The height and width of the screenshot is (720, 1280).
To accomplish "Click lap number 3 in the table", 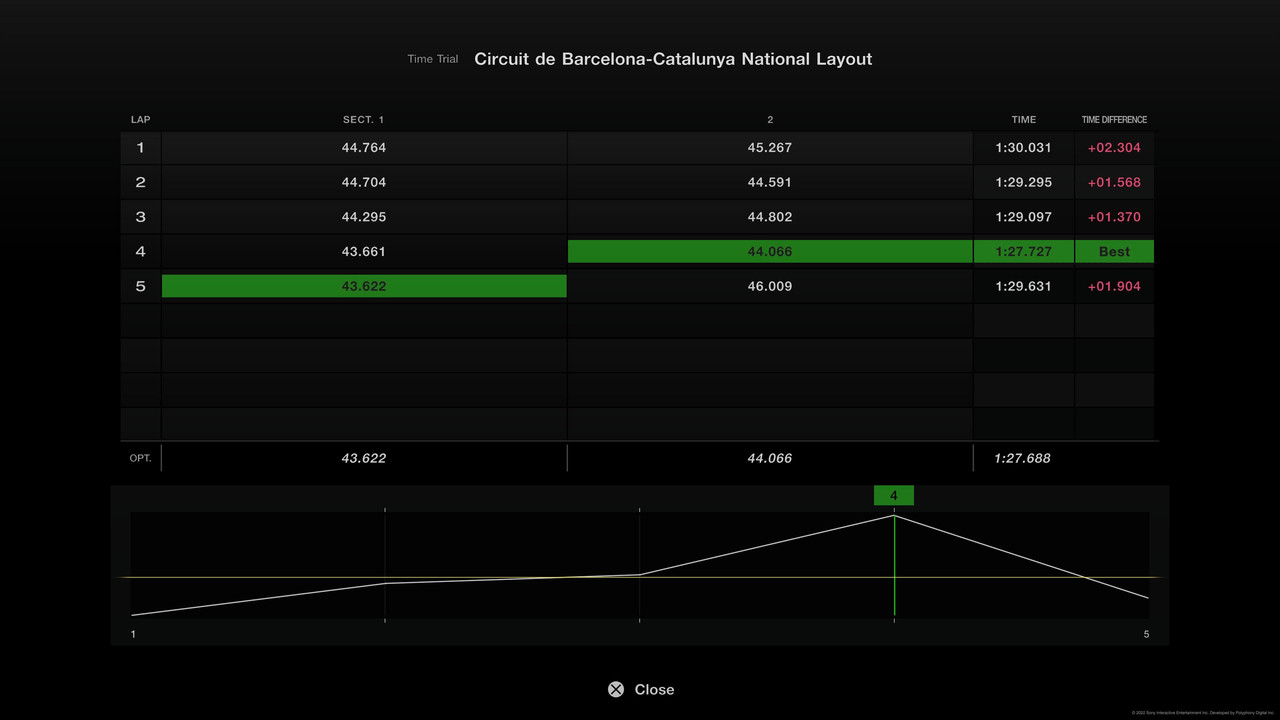I will point(140,217).
